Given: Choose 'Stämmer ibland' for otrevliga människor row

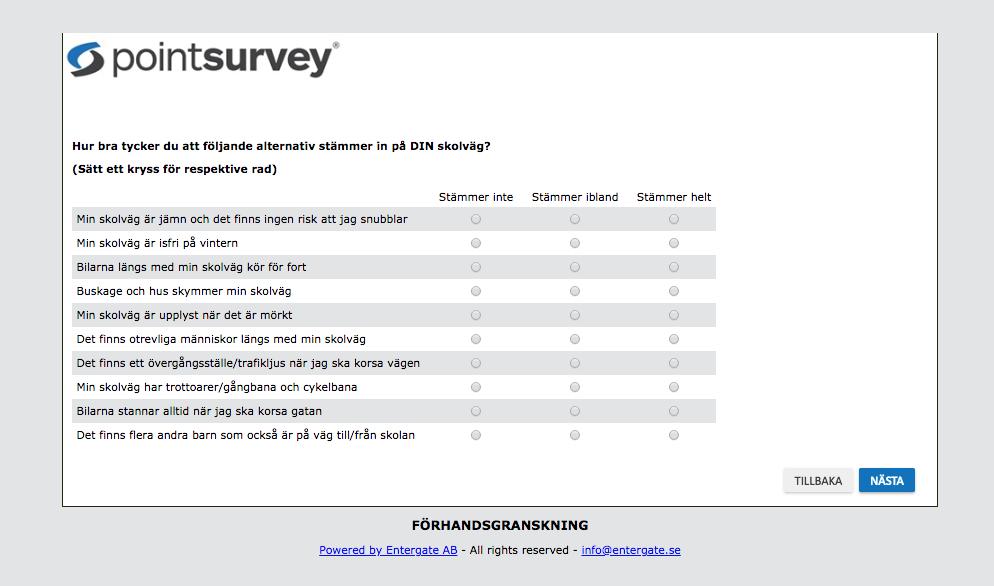Looking at the screenshot, I should tap(575, 339).
